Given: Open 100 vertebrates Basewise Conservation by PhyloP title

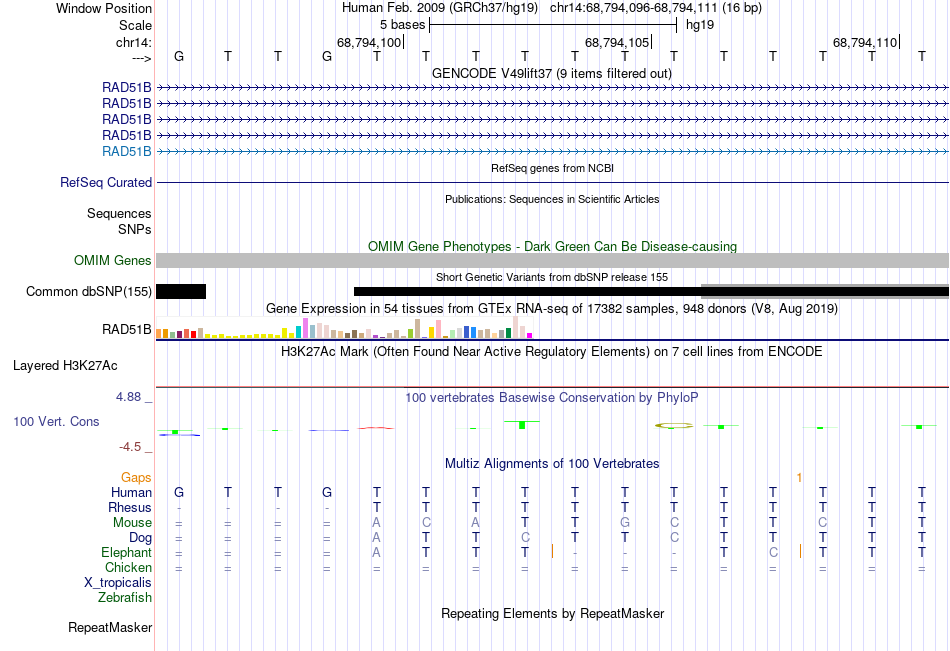Looking at the screenshot, I should [x=552, y=398].
